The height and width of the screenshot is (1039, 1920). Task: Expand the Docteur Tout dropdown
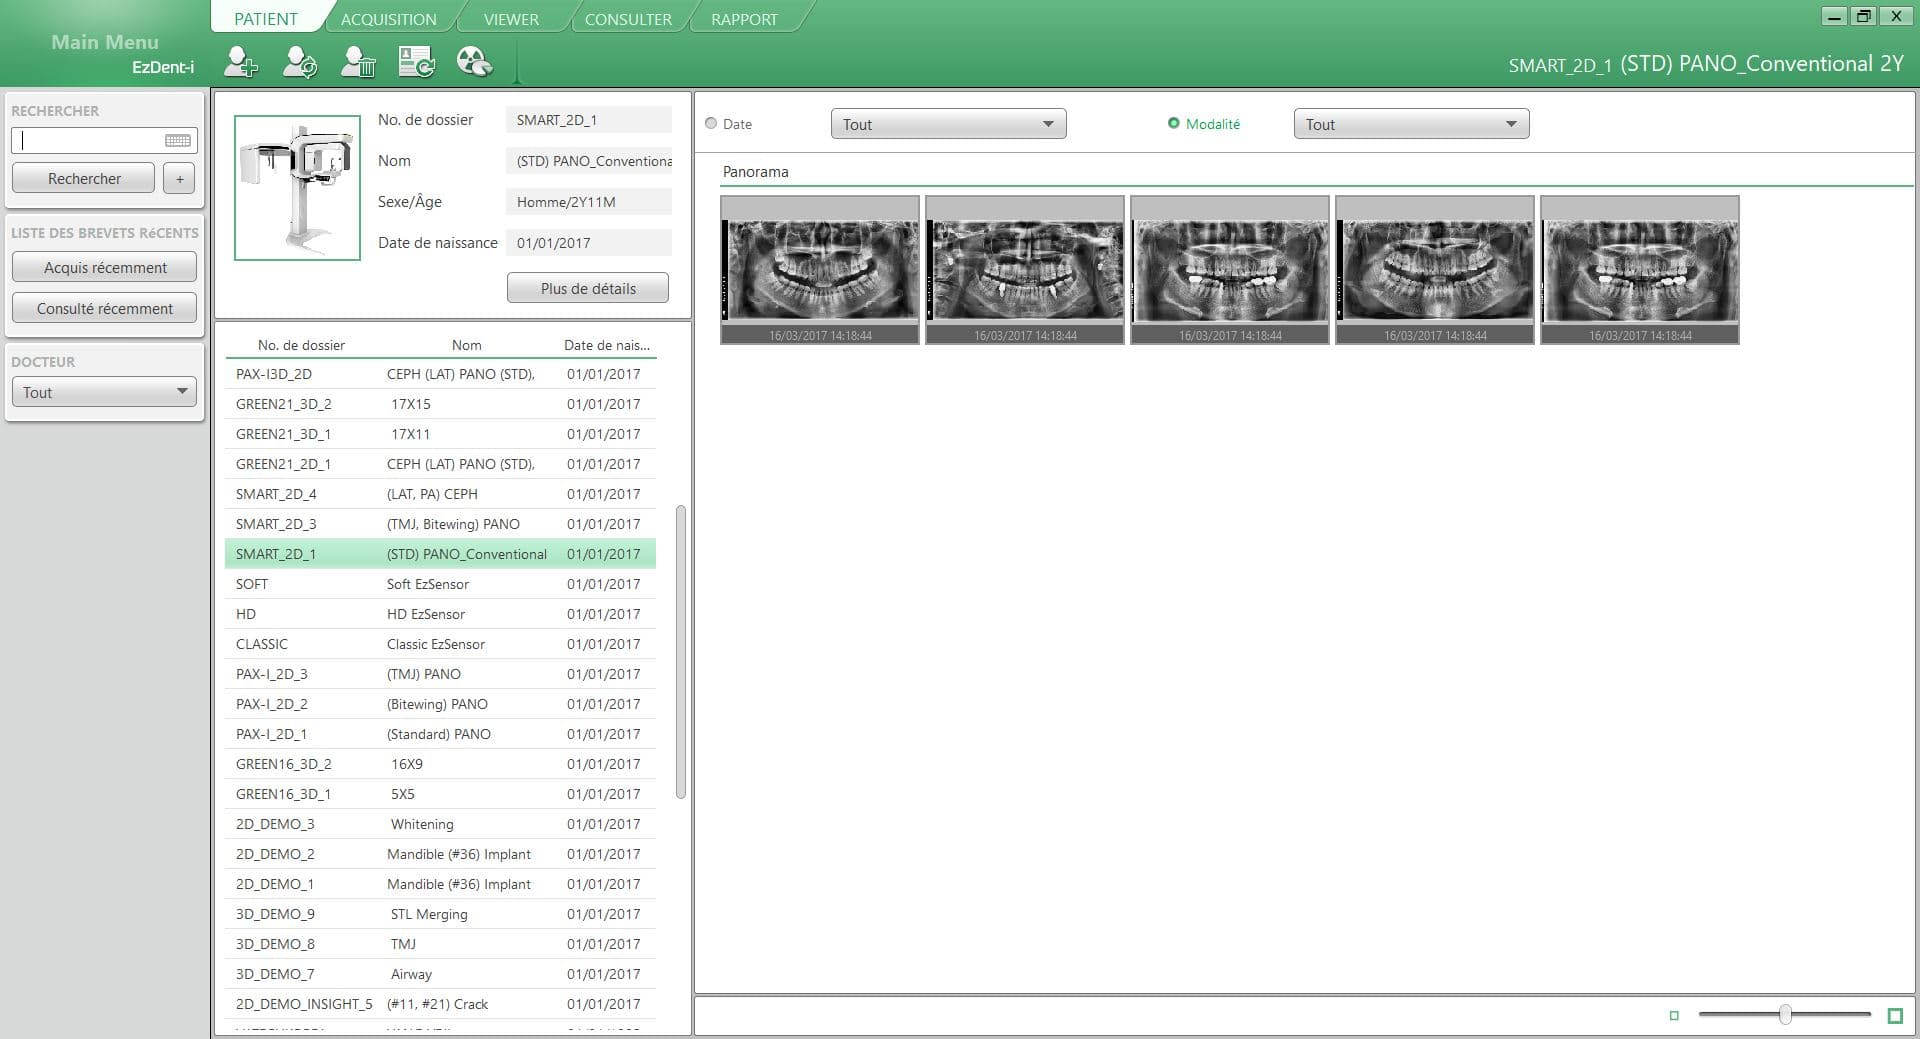point(104,392)
